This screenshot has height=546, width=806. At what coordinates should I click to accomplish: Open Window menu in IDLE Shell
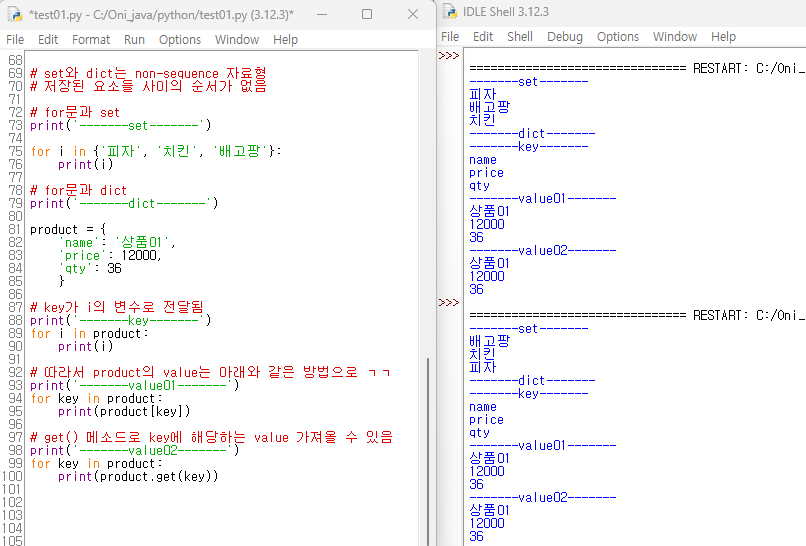(x=675, y=37)
